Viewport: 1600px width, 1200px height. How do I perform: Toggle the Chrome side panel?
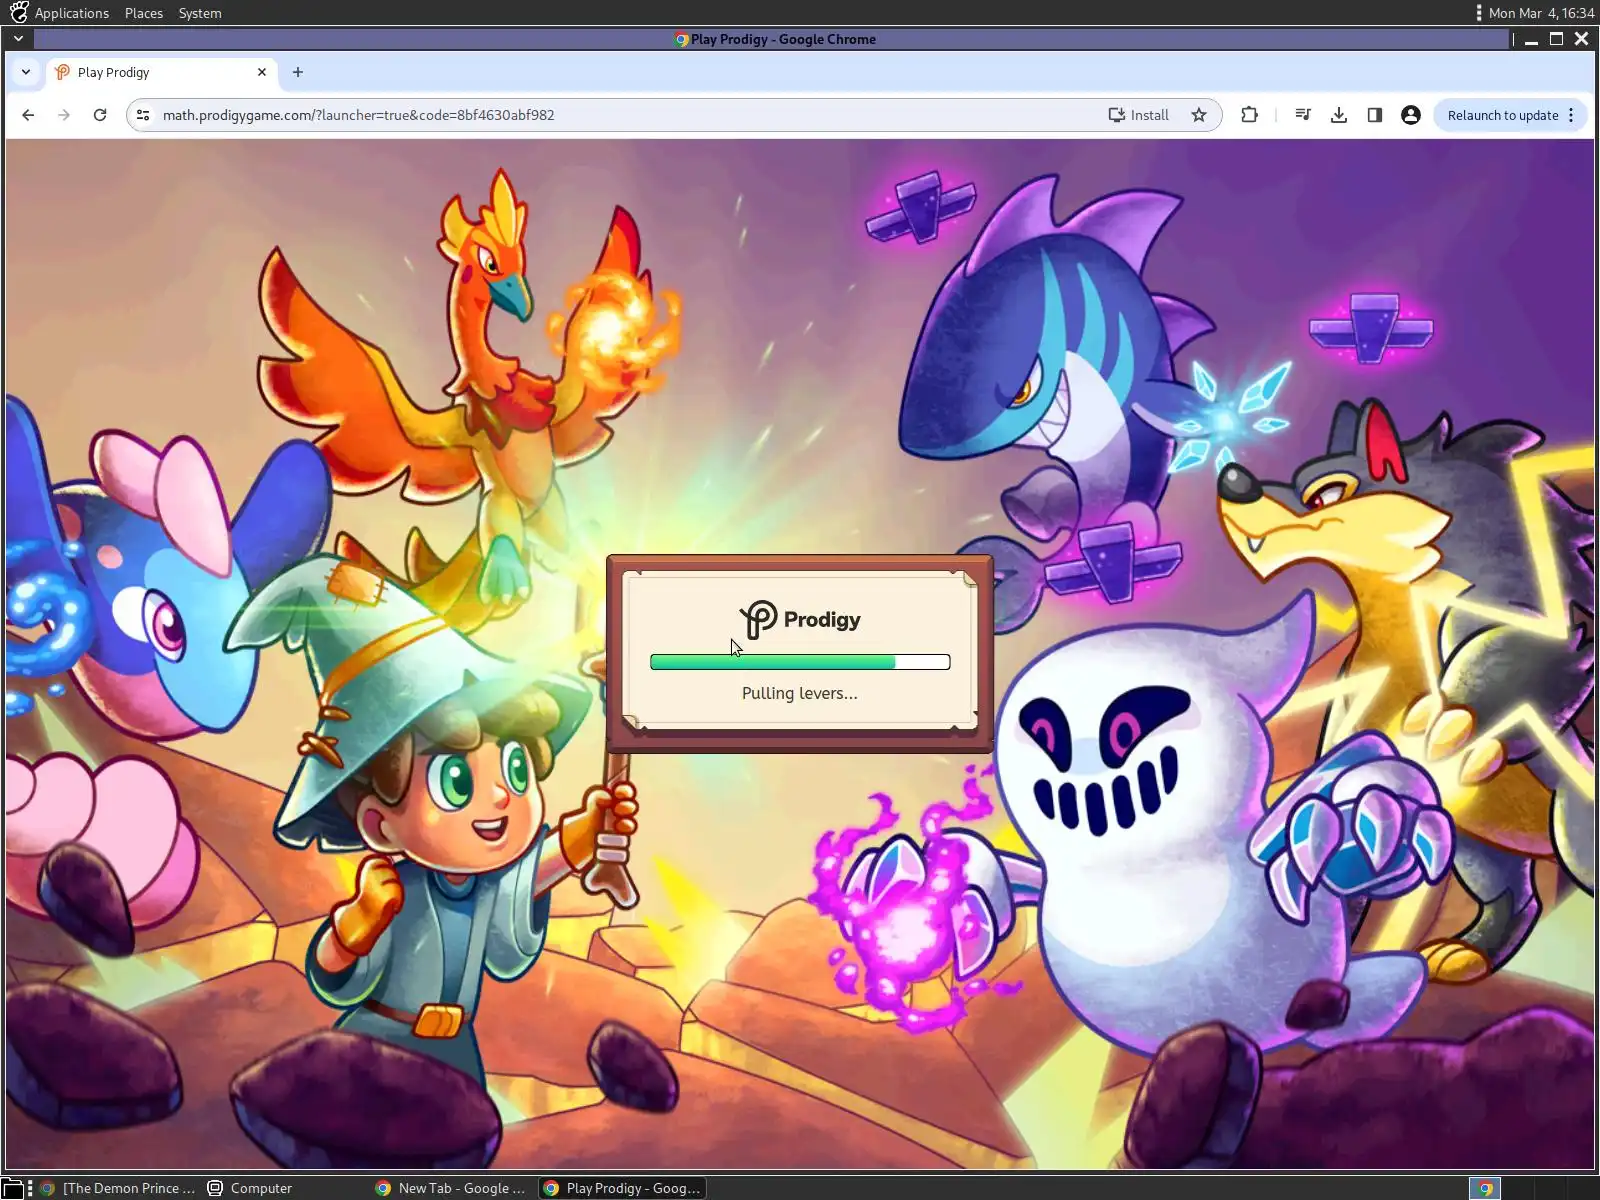pyautogui.click(x=1375, y=115)
